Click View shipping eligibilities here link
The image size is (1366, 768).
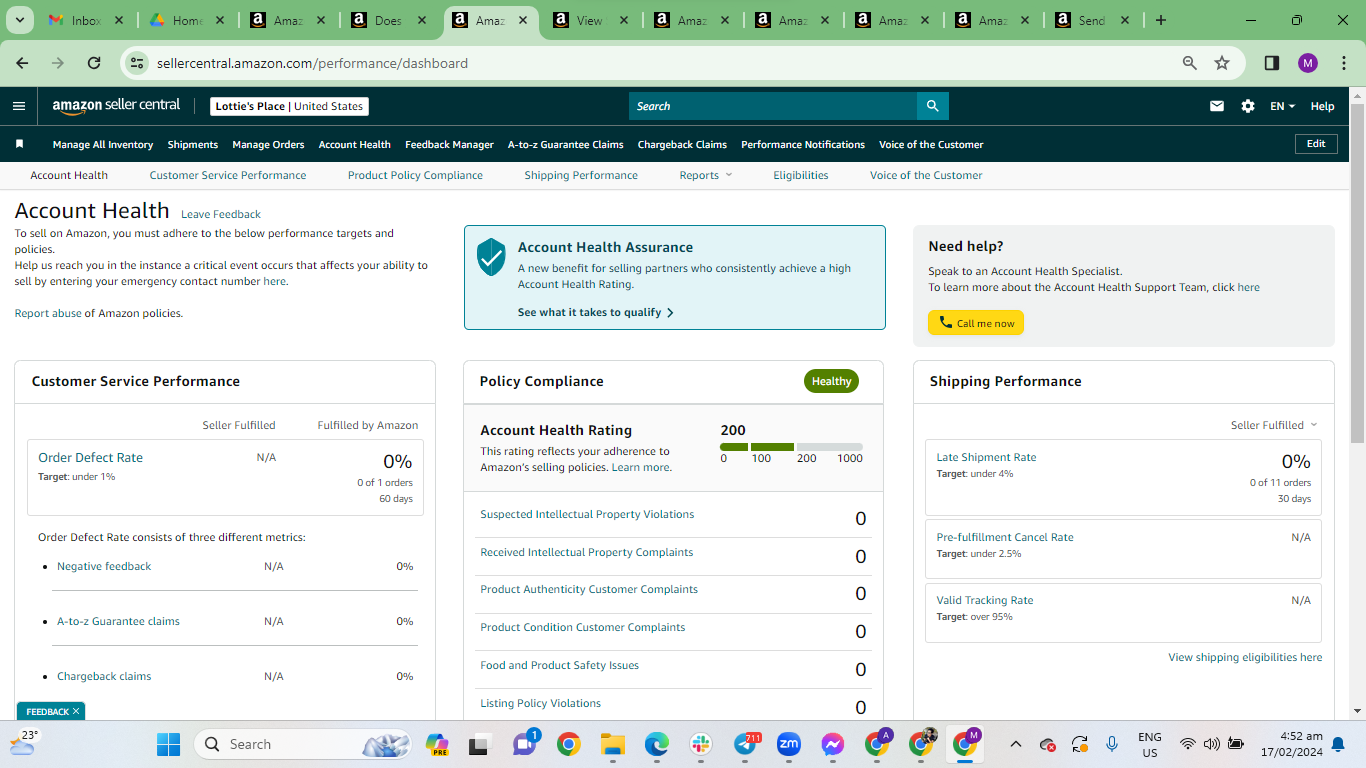point(1245,657)
